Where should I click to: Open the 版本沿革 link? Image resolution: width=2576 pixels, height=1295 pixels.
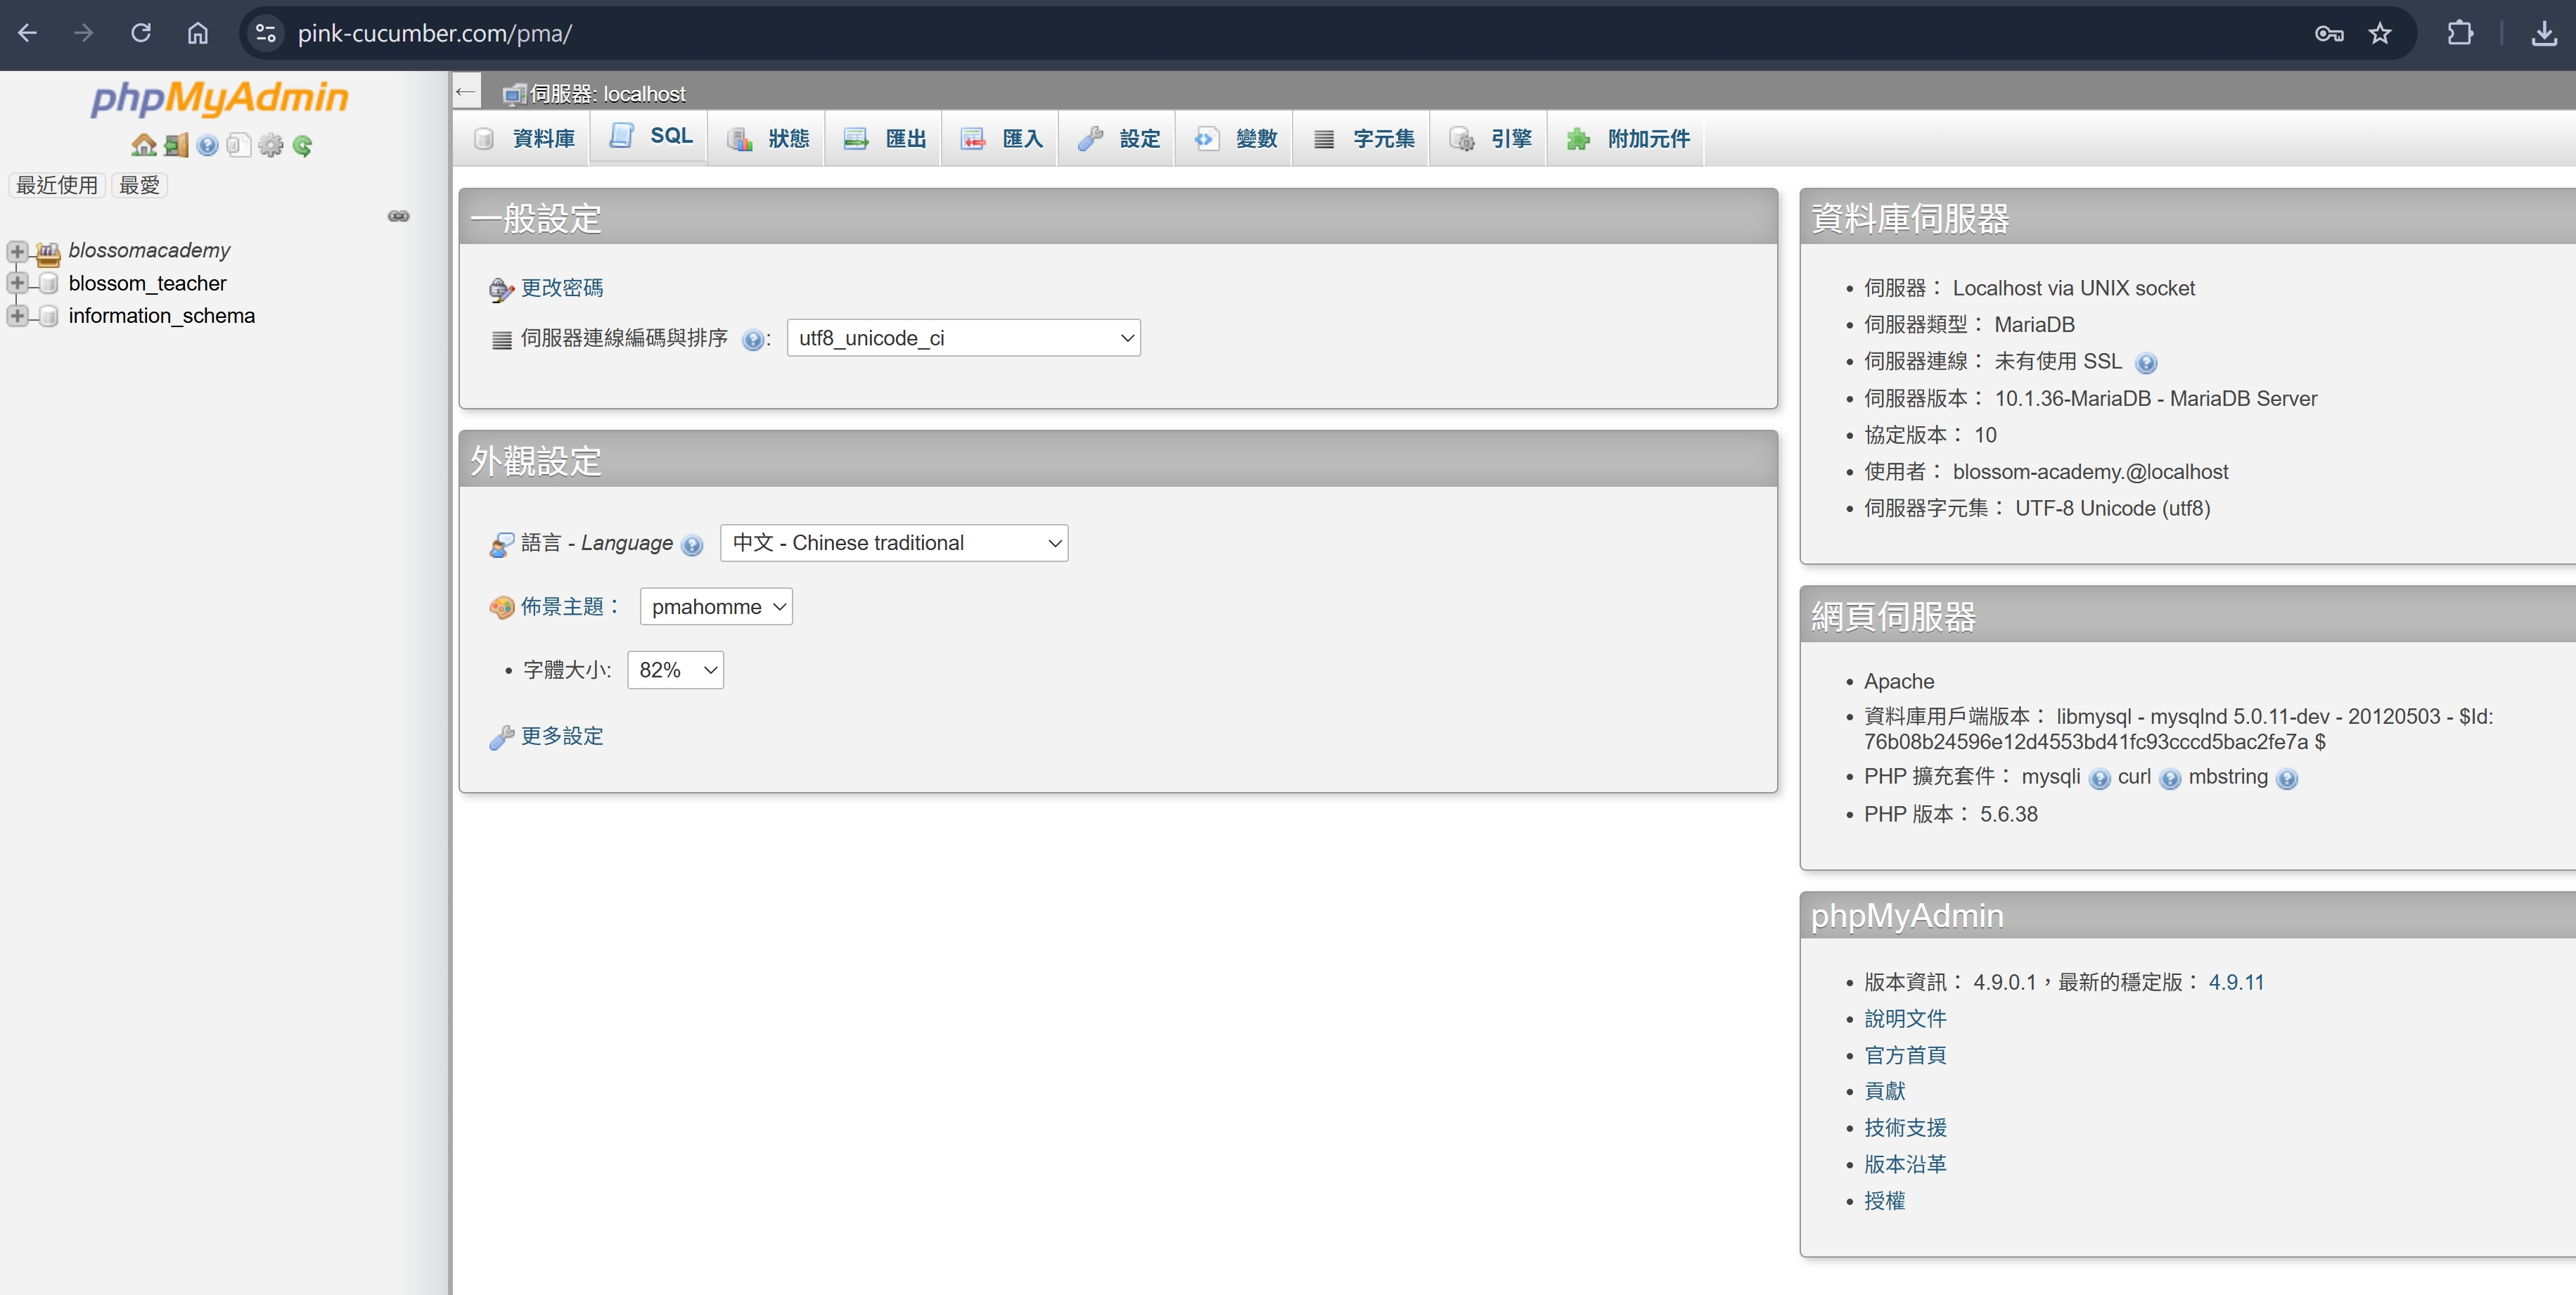(x=1905, y=1164)
